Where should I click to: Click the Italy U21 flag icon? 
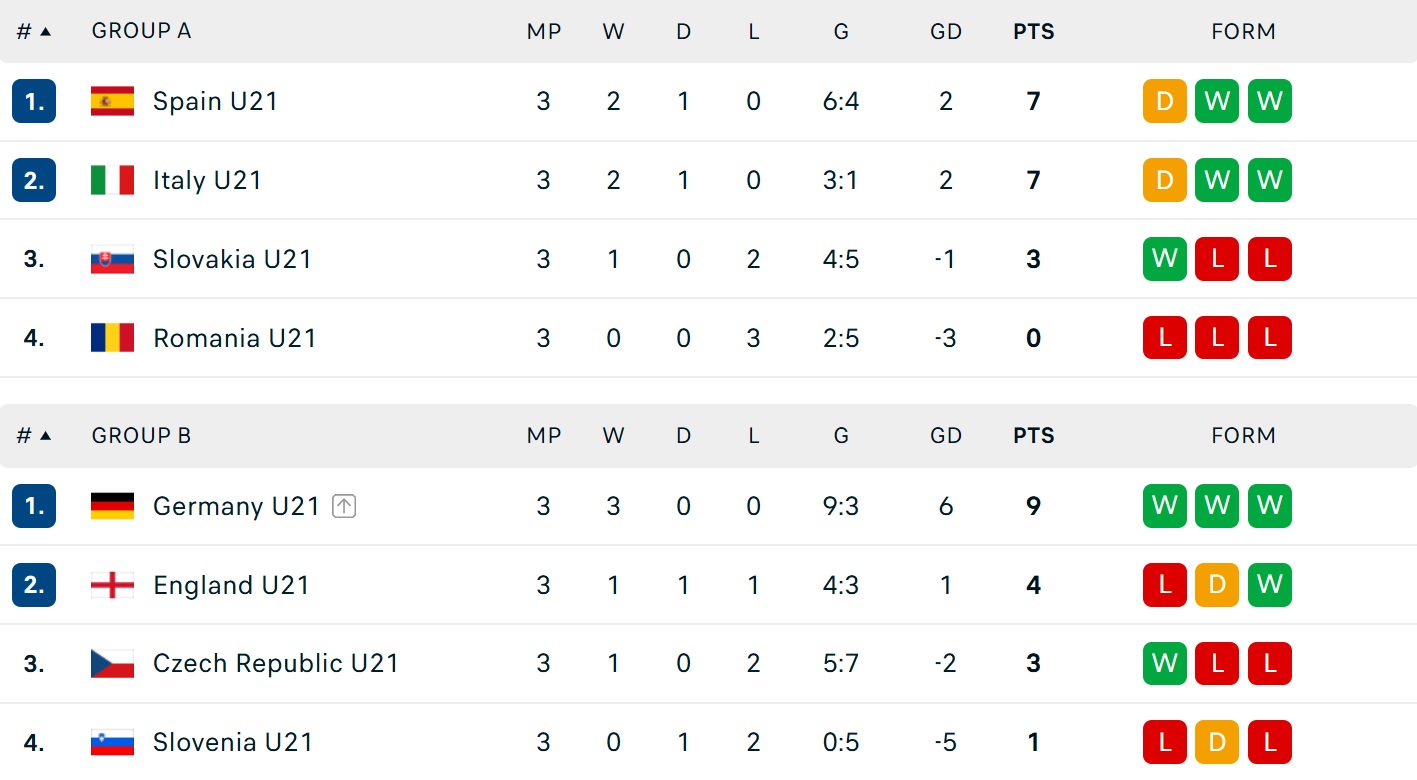point(112,180)
